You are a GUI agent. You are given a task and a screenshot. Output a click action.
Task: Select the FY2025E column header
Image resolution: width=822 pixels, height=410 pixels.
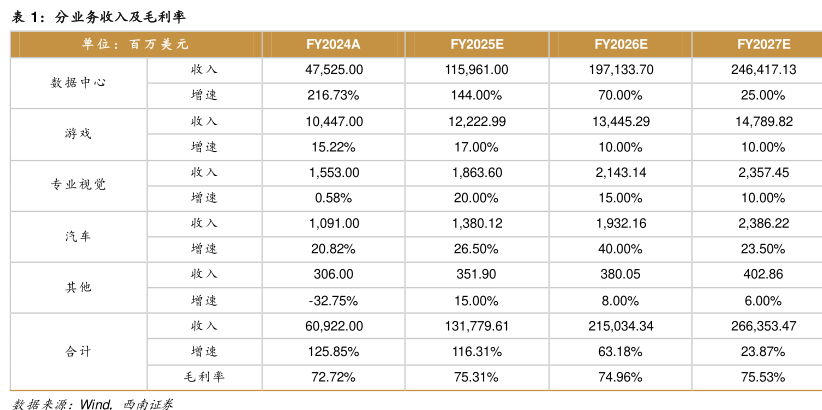click(x=477, y=45)
